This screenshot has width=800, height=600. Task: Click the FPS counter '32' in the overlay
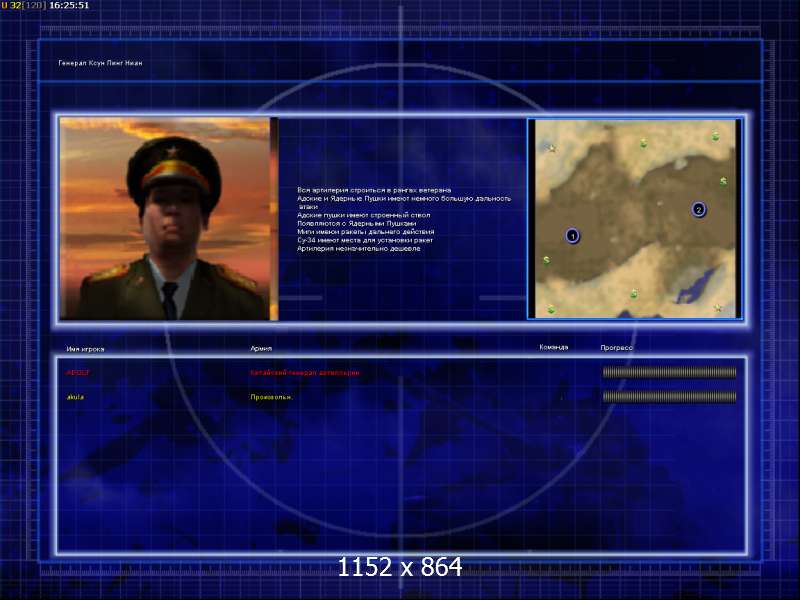[15, 5]
